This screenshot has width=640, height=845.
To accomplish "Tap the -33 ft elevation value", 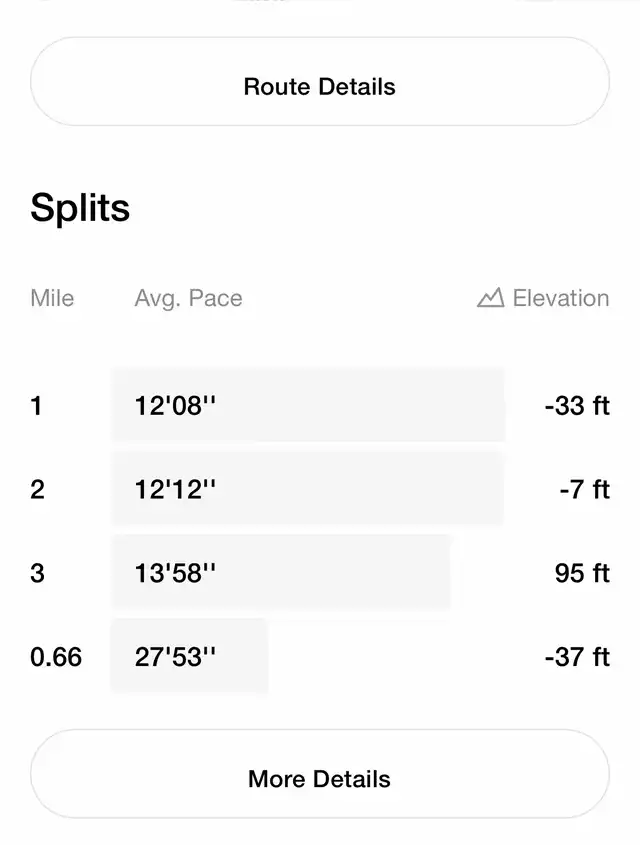I will tap(577, 406).
